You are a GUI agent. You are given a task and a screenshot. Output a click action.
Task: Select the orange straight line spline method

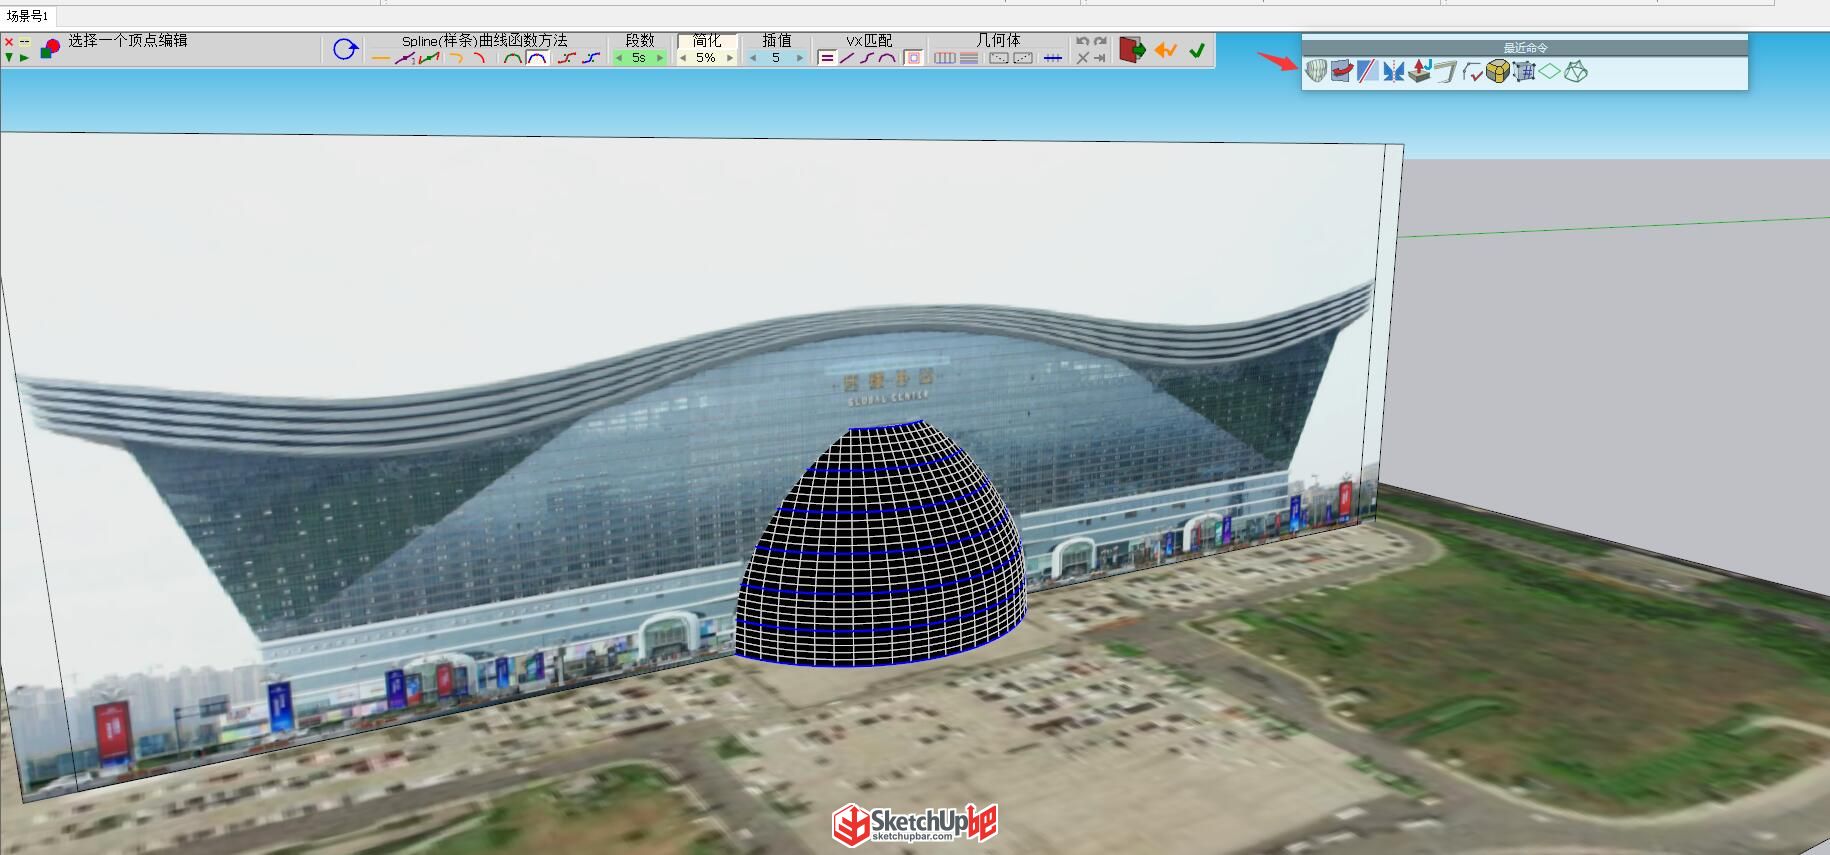click(x=380, y=58)
